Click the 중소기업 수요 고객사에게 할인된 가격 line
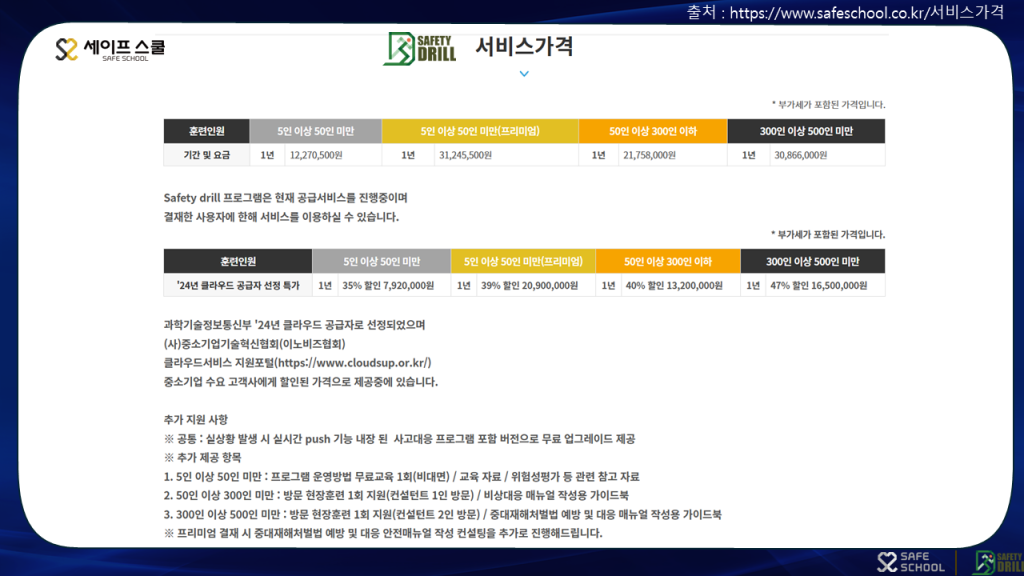 coord(300,381)
